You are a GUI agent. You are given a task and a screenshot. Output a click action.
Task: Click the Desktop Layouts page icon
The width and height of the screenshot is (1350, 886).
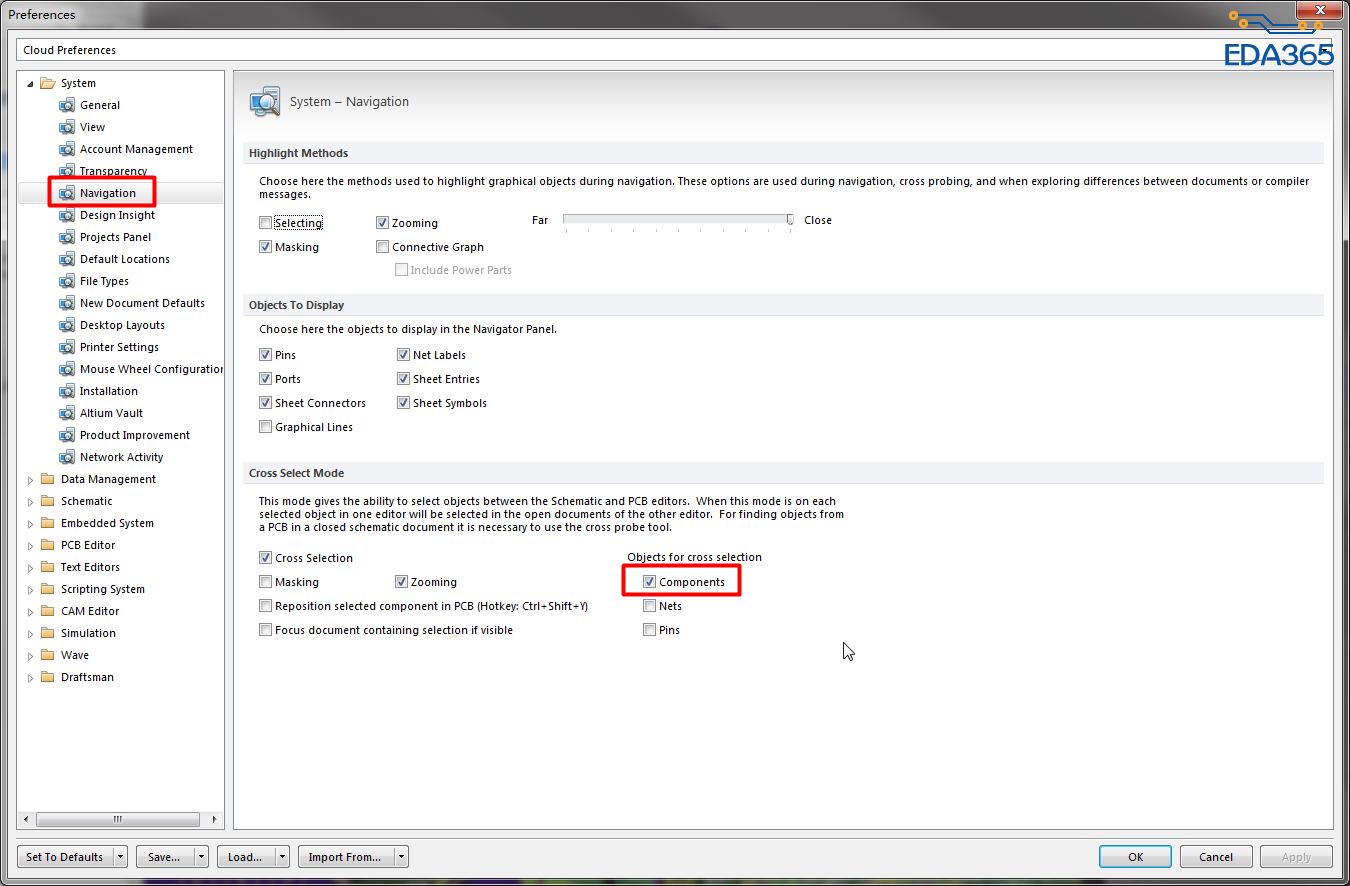(x=67, y=325)
